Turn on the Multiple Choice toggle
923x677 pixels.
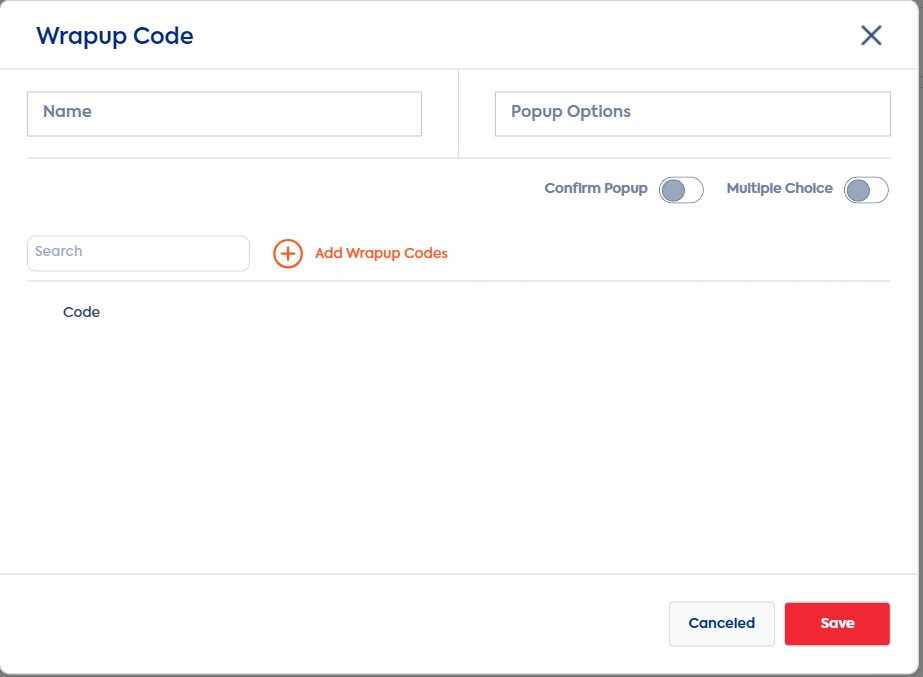[866, 190]
